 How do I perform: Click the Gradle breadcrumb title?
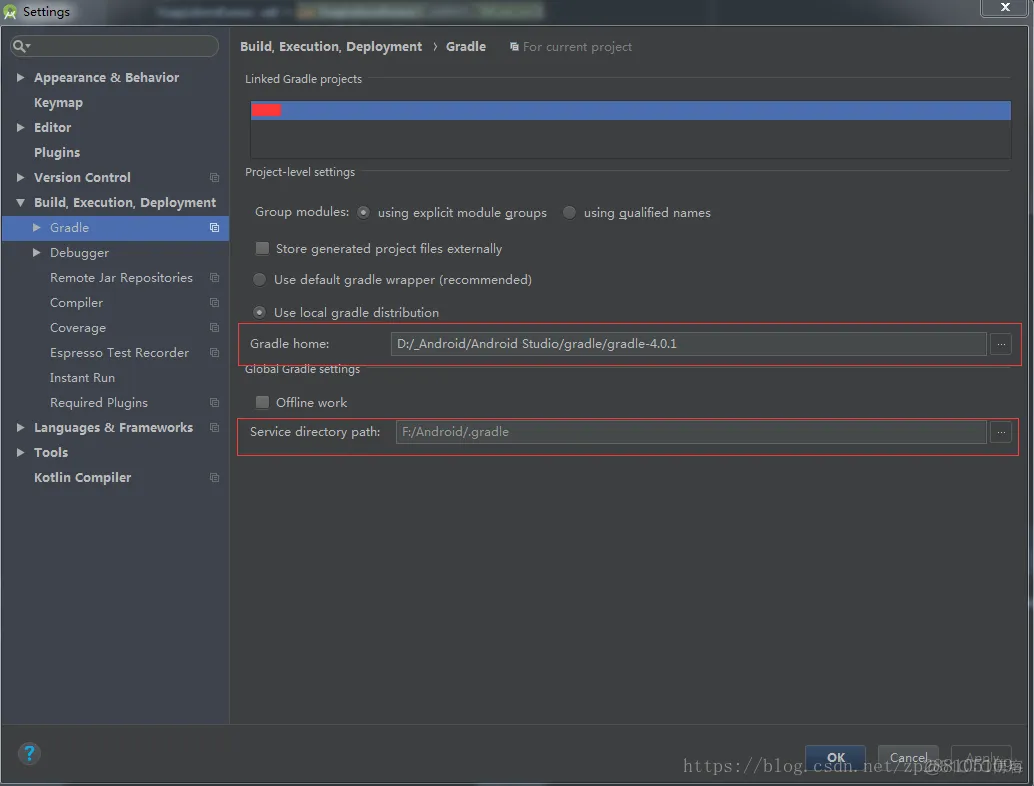(466, 47)
